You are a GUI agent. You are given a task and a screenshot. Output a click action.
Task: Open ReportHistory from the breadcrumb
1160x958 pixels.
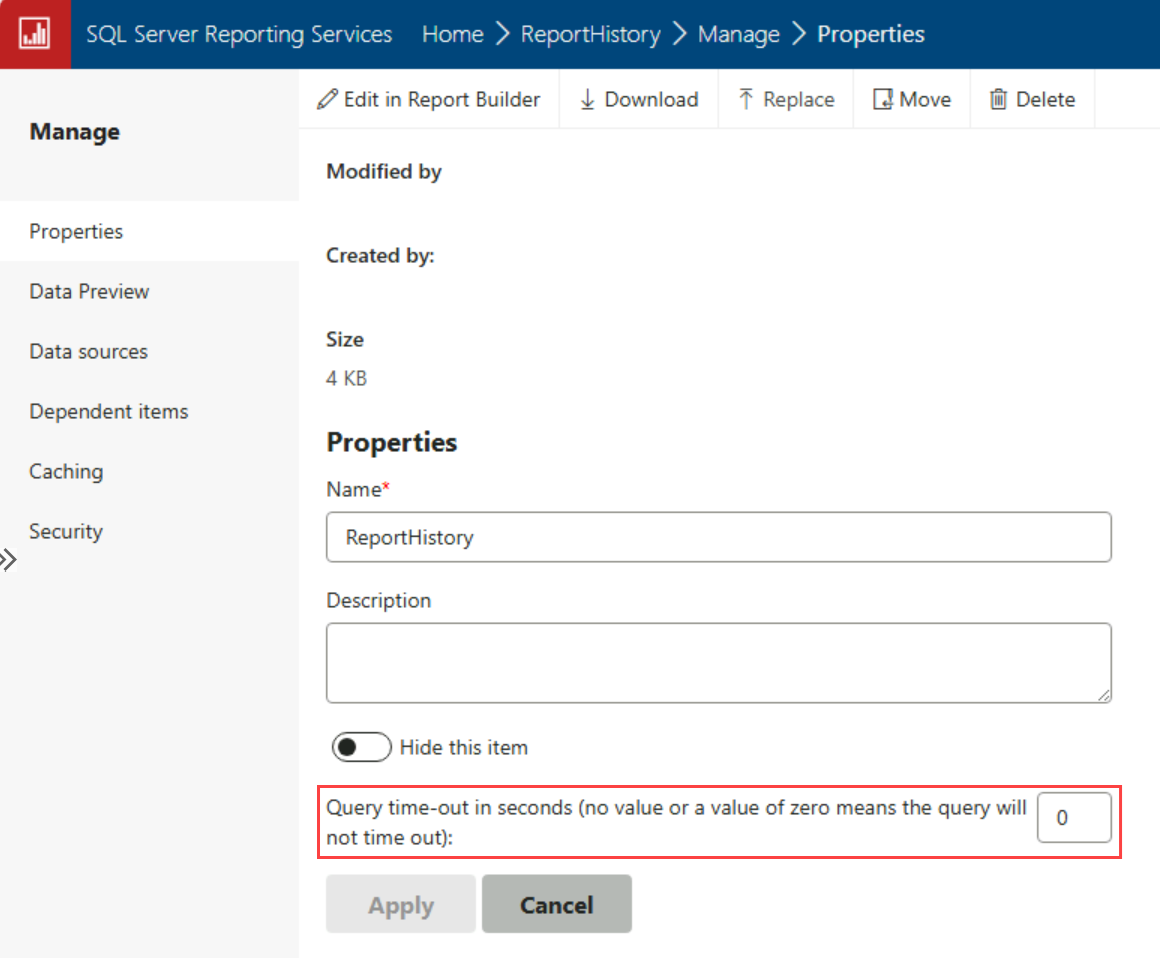[590, 33]
